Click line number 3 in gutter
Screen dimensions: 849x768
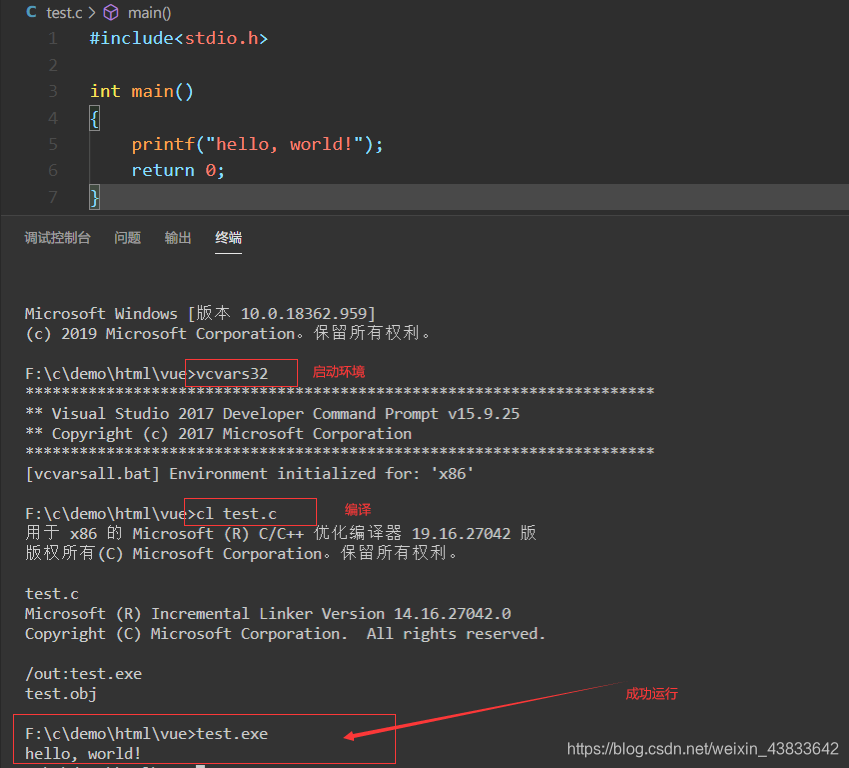tap(53, 92)
